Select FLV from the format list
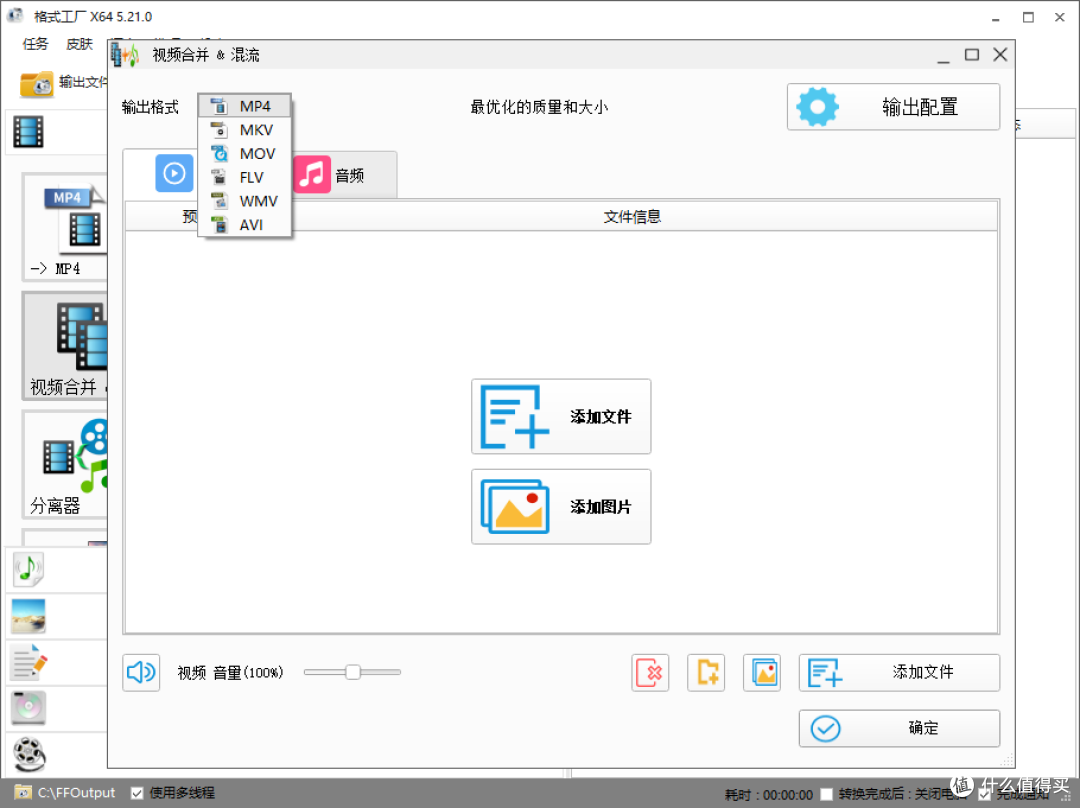1080x808 pixels. tap(245, 178)
